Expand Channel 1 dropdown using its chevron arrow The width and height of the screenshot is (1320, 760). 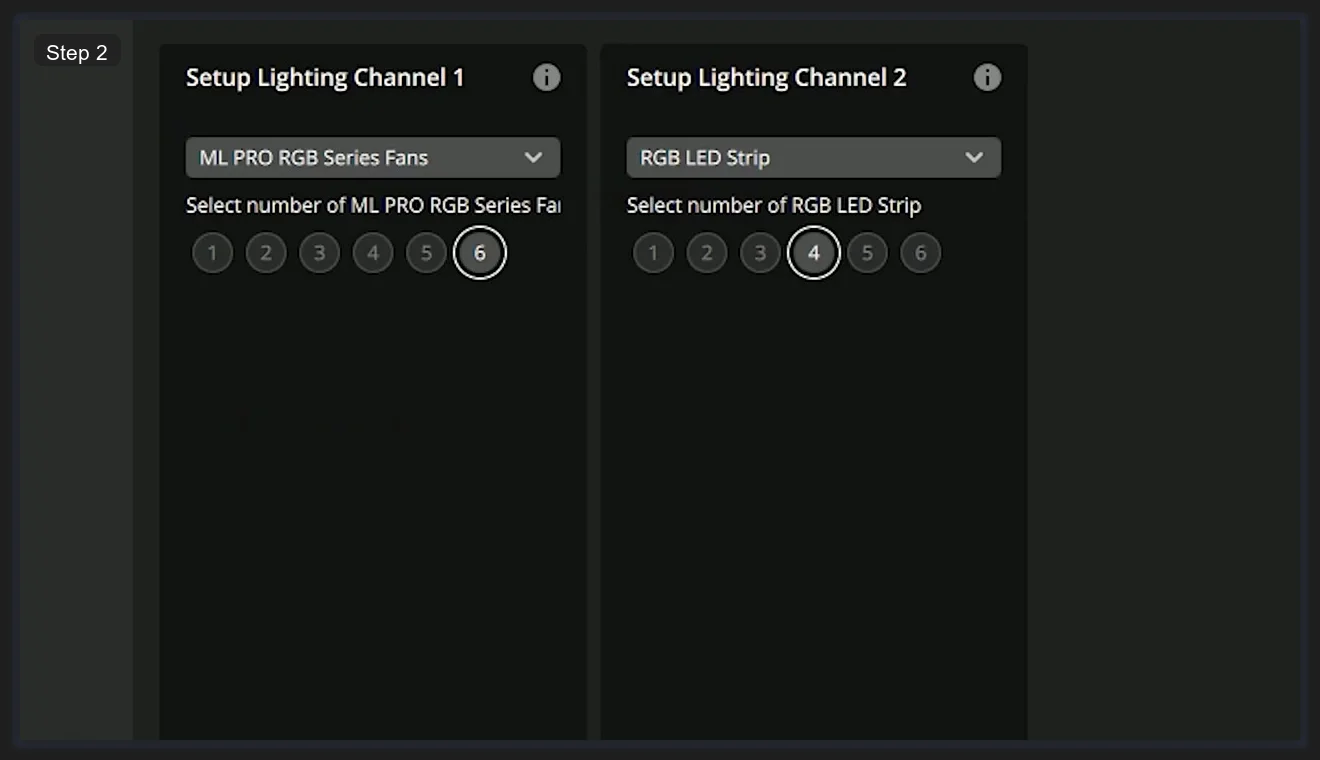tap(533, 157)
